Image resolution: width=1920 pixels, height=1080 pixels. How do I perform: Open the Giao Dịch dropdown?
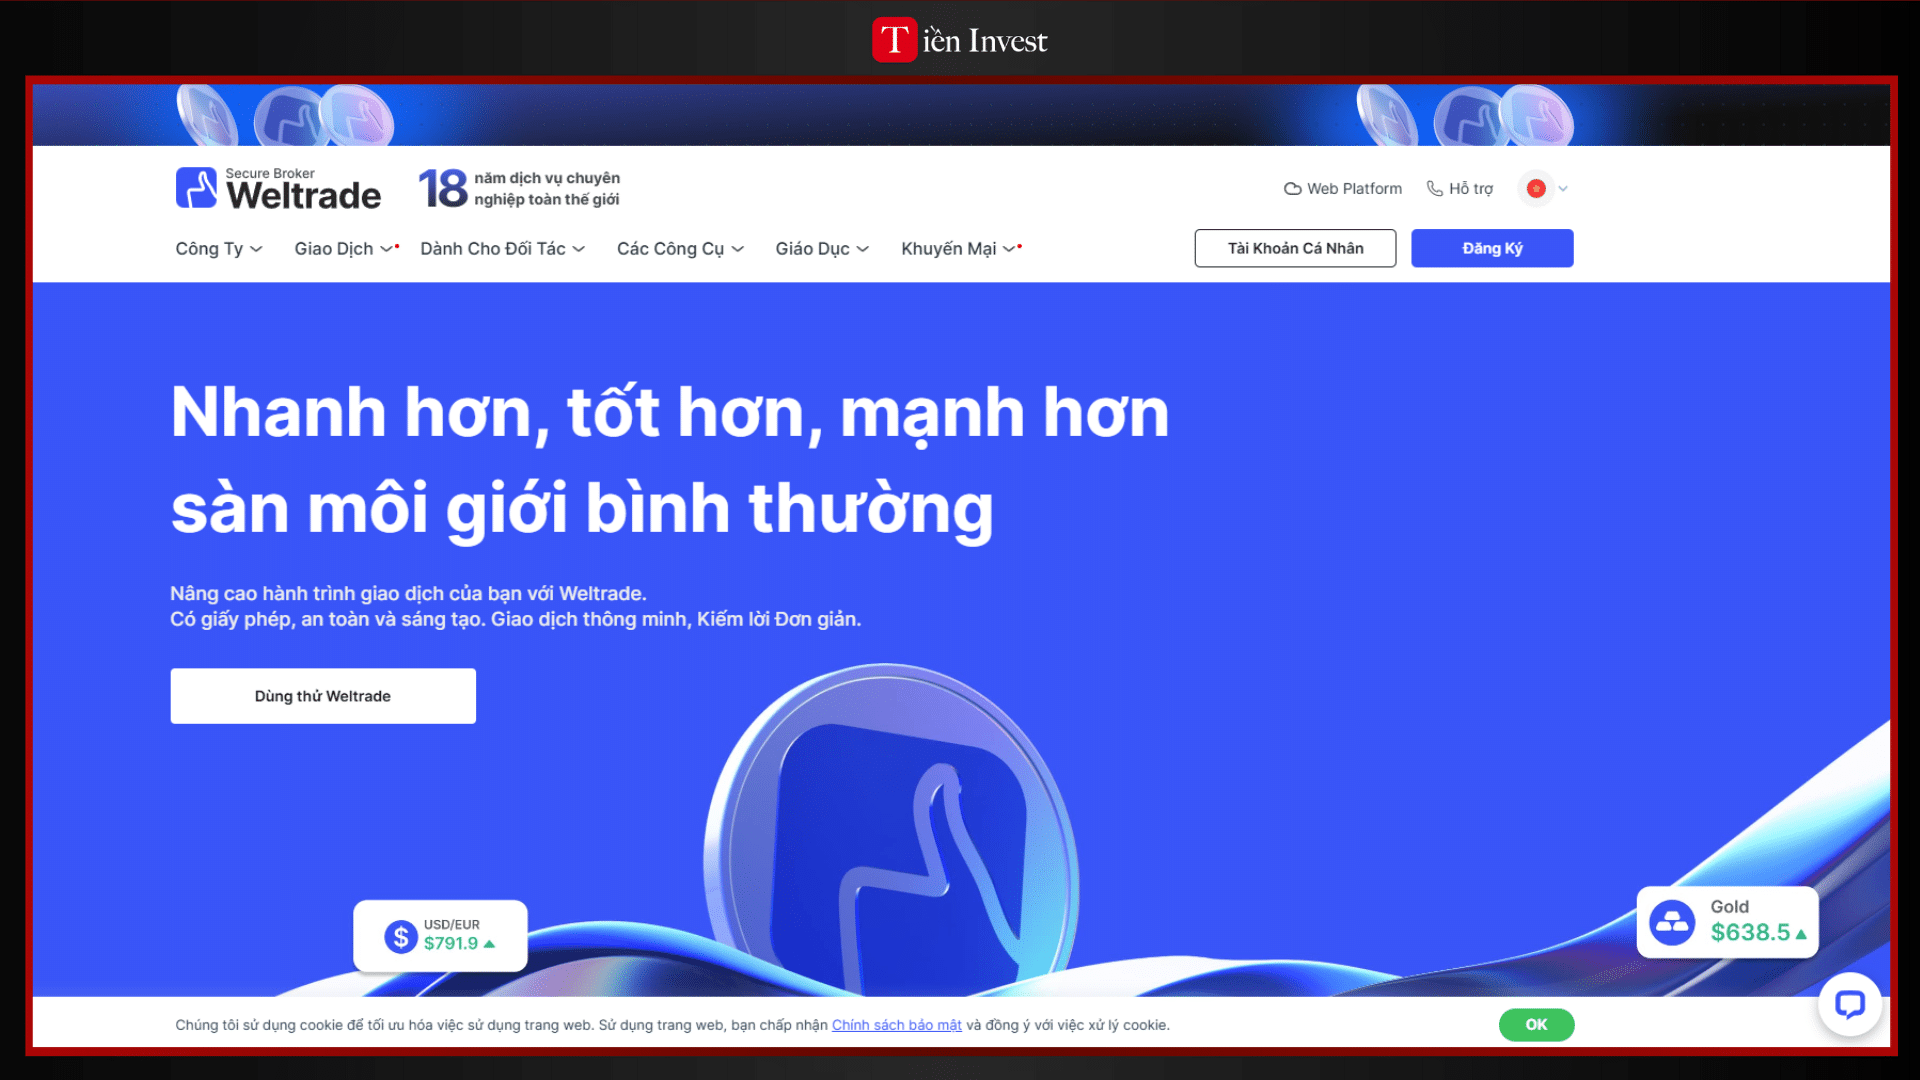coord(342,249)
